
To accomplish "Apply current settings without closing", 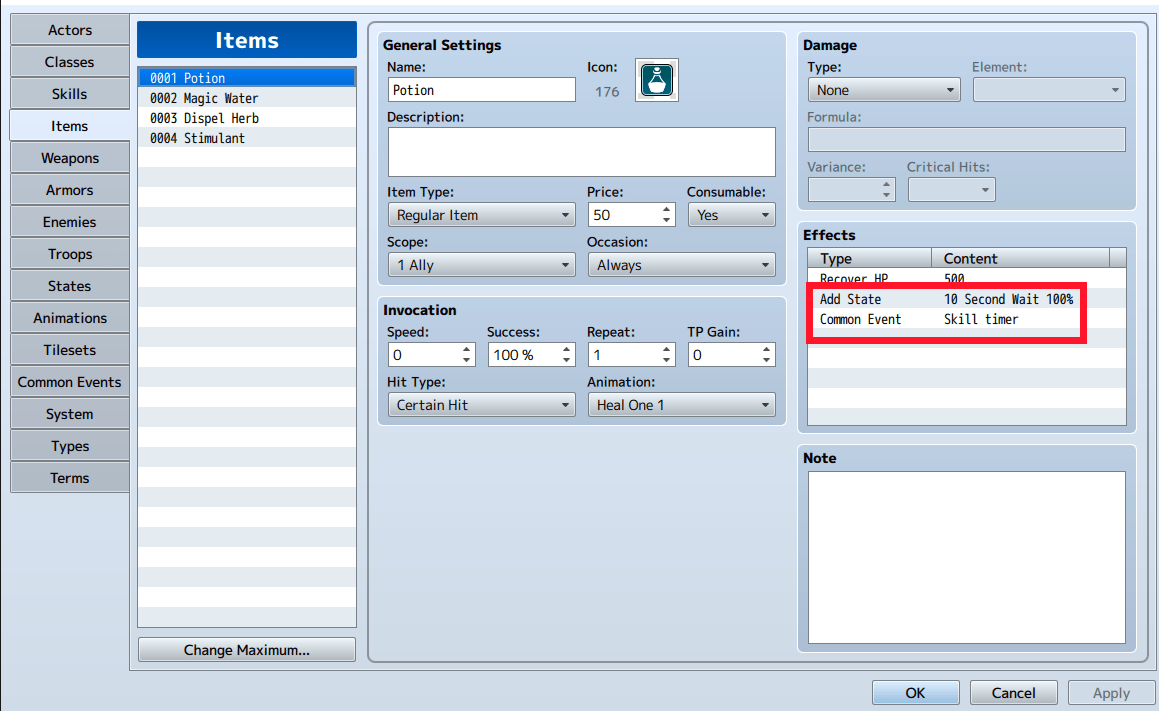I will [1110, 691].
